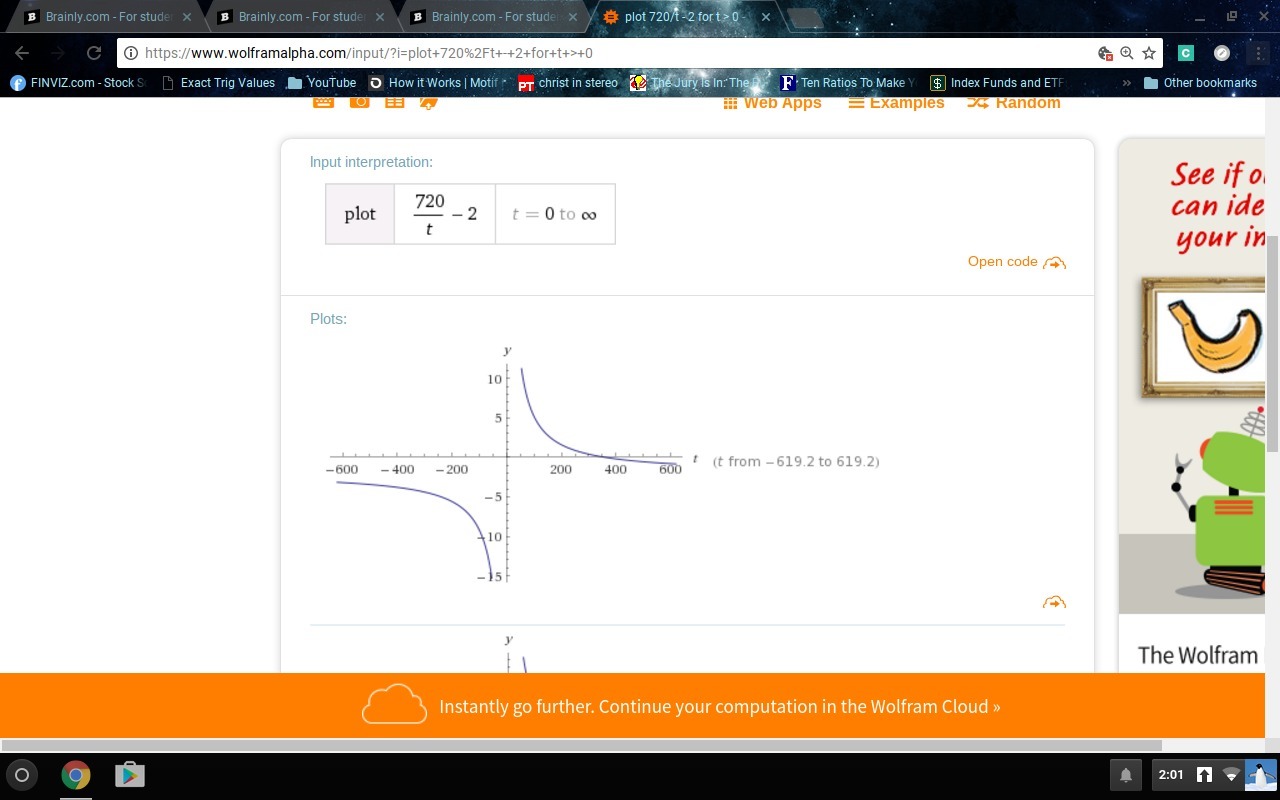The width and height of the screenshot is (1280, 800).
Task: Open the ChromeOS launcher circle
Action: click(22, 774)
